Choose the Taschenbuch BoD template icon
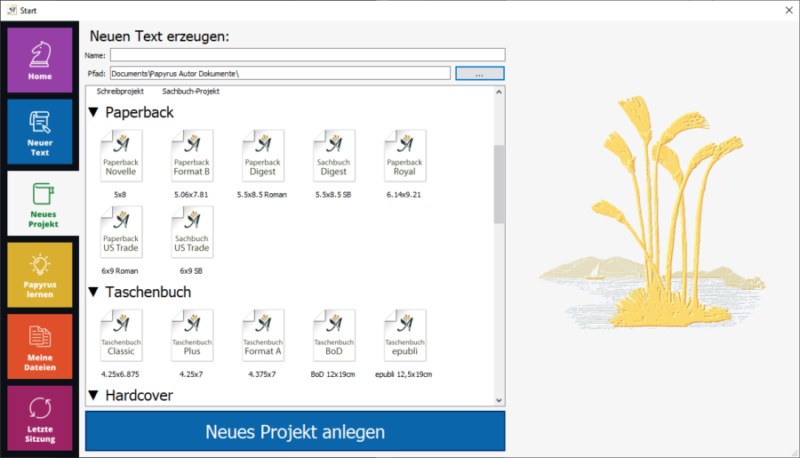This screenshot has width=800, height=458. tap(334, 335)
